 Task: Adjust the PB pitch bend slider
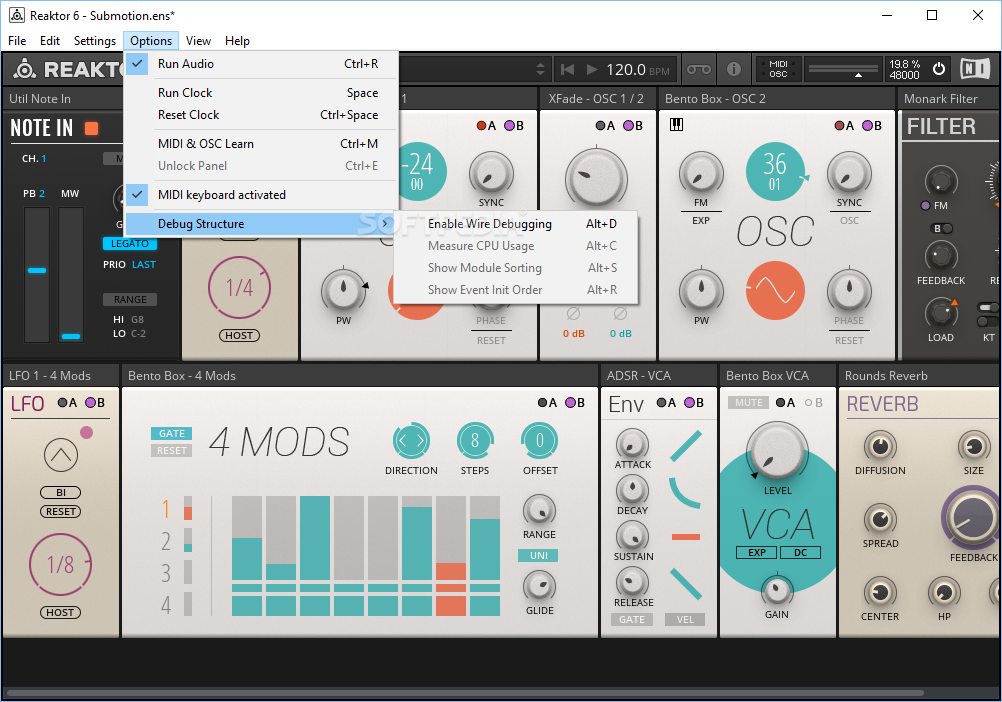pyautogui.click(x=37, y=275)
